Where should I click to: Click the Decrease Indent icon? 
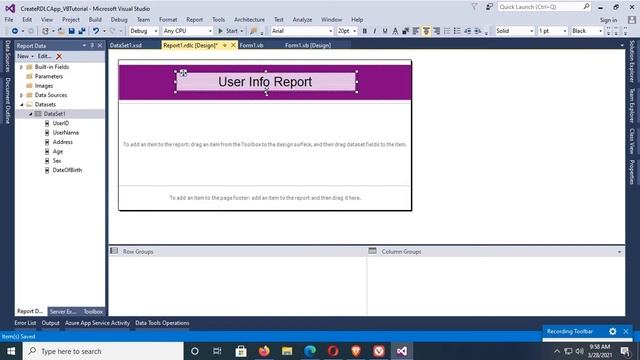click(467, 31)
